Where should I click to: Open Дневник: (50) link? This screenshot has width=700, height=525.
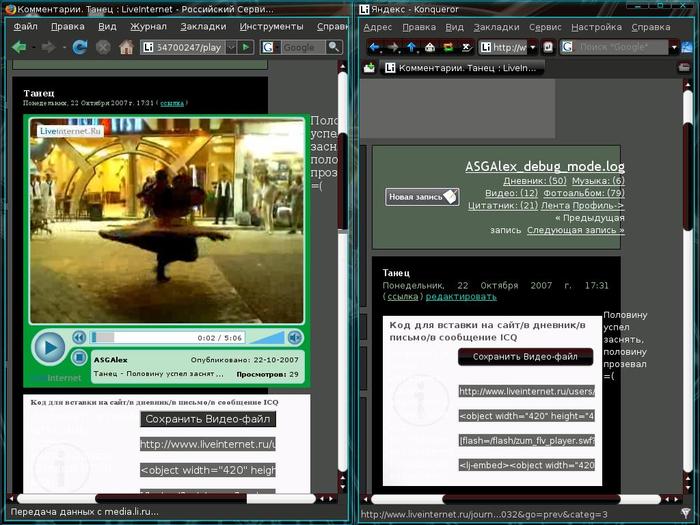(534, 181)
